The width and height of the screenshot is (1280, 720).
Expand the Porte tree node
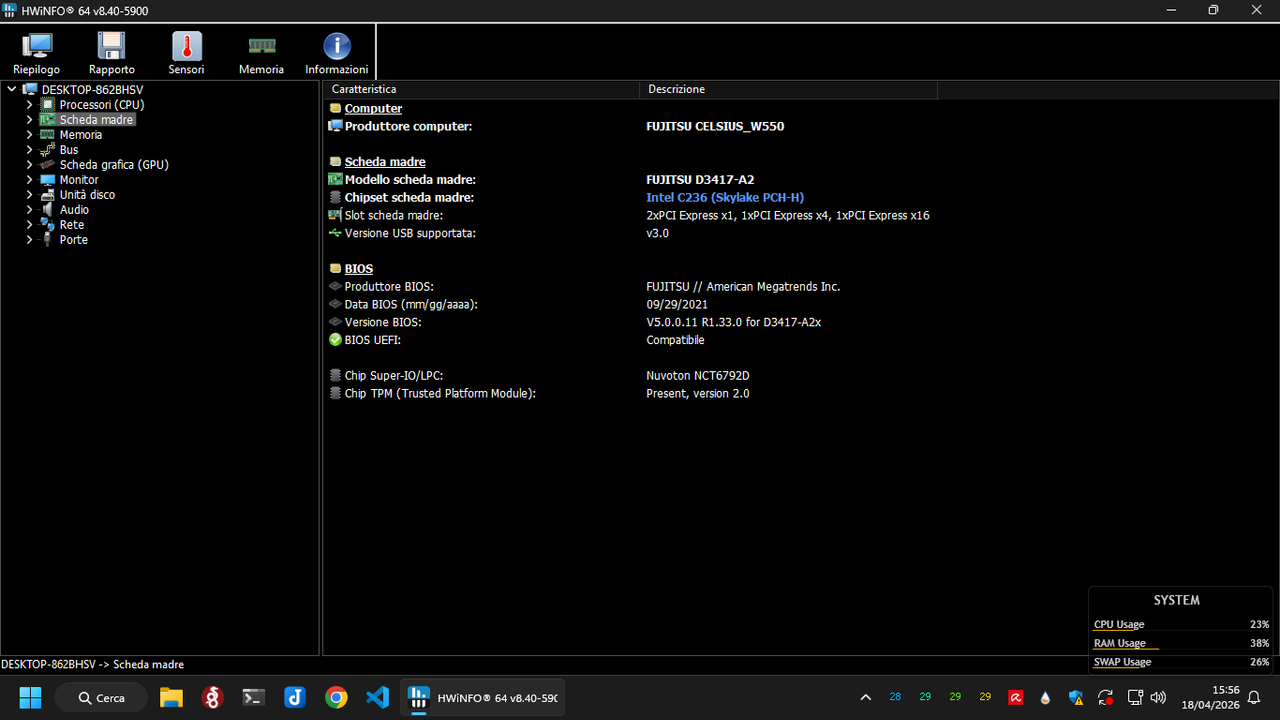(29, 239)
